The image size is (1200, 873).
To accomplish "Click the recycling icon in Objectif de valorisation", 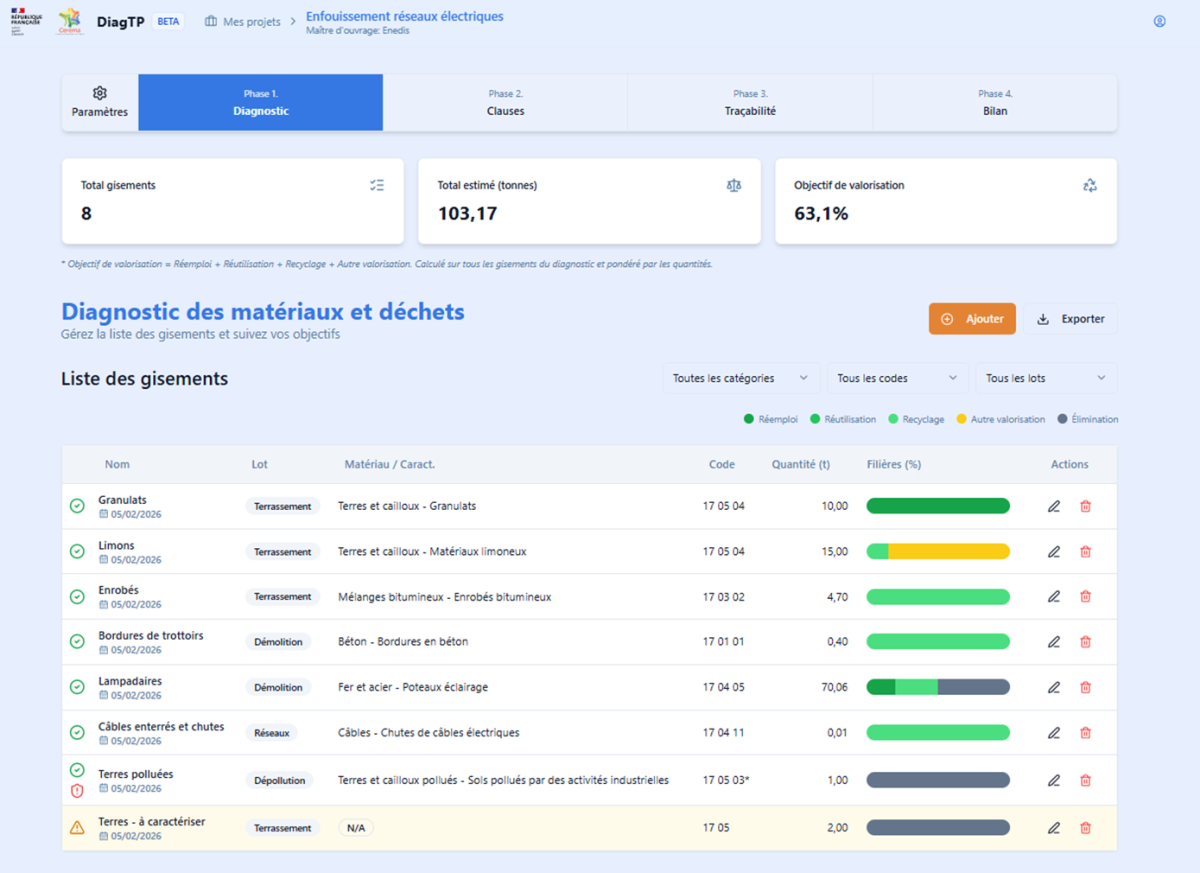I will coord(1089,185).
